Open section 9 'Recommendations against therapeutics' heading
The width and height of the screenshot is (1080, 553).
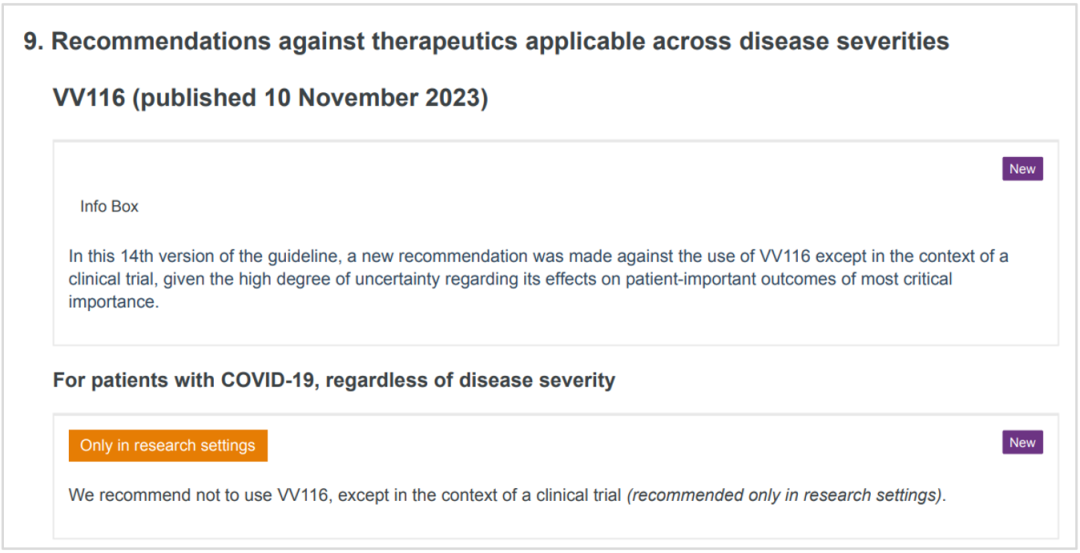(x=486, y=41)
